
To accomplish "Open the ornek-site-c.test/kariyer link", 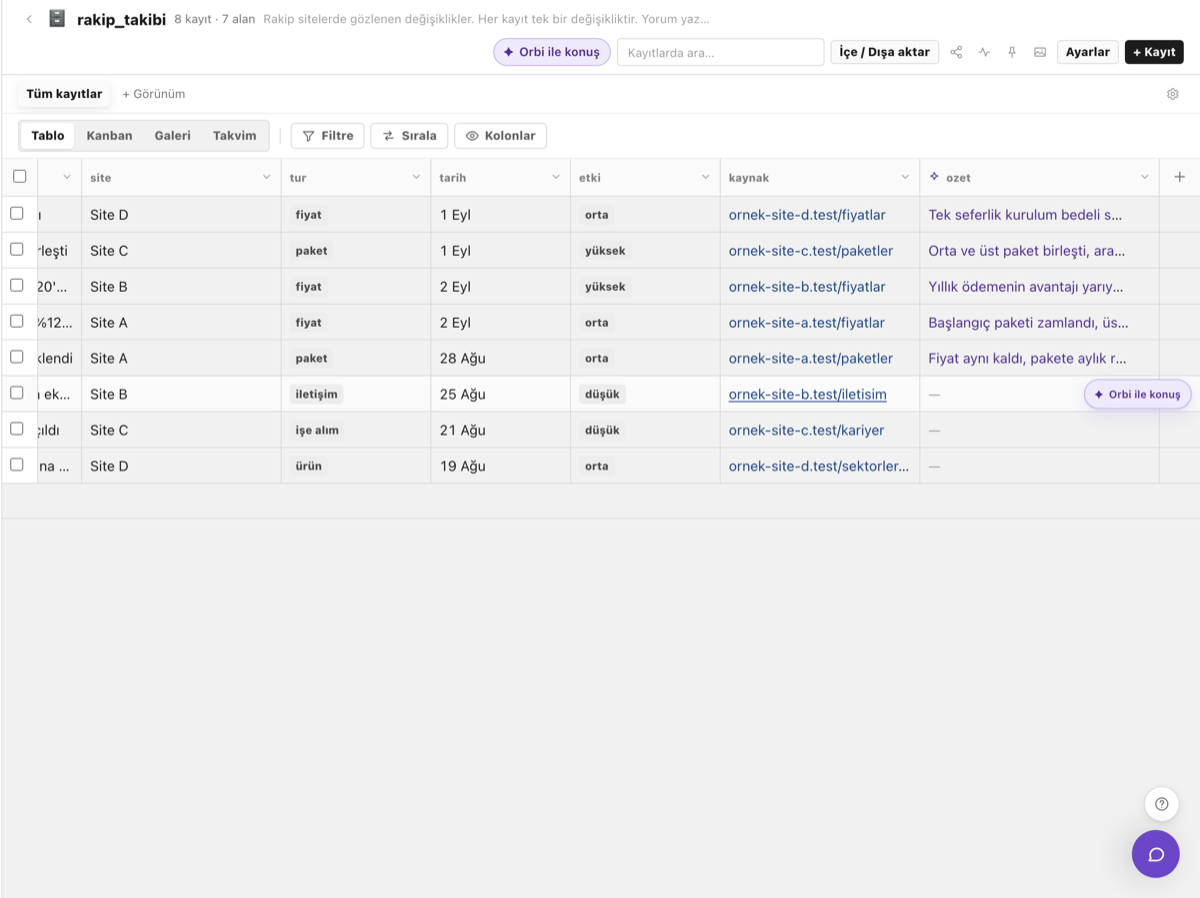I will [x=807, y=430].
